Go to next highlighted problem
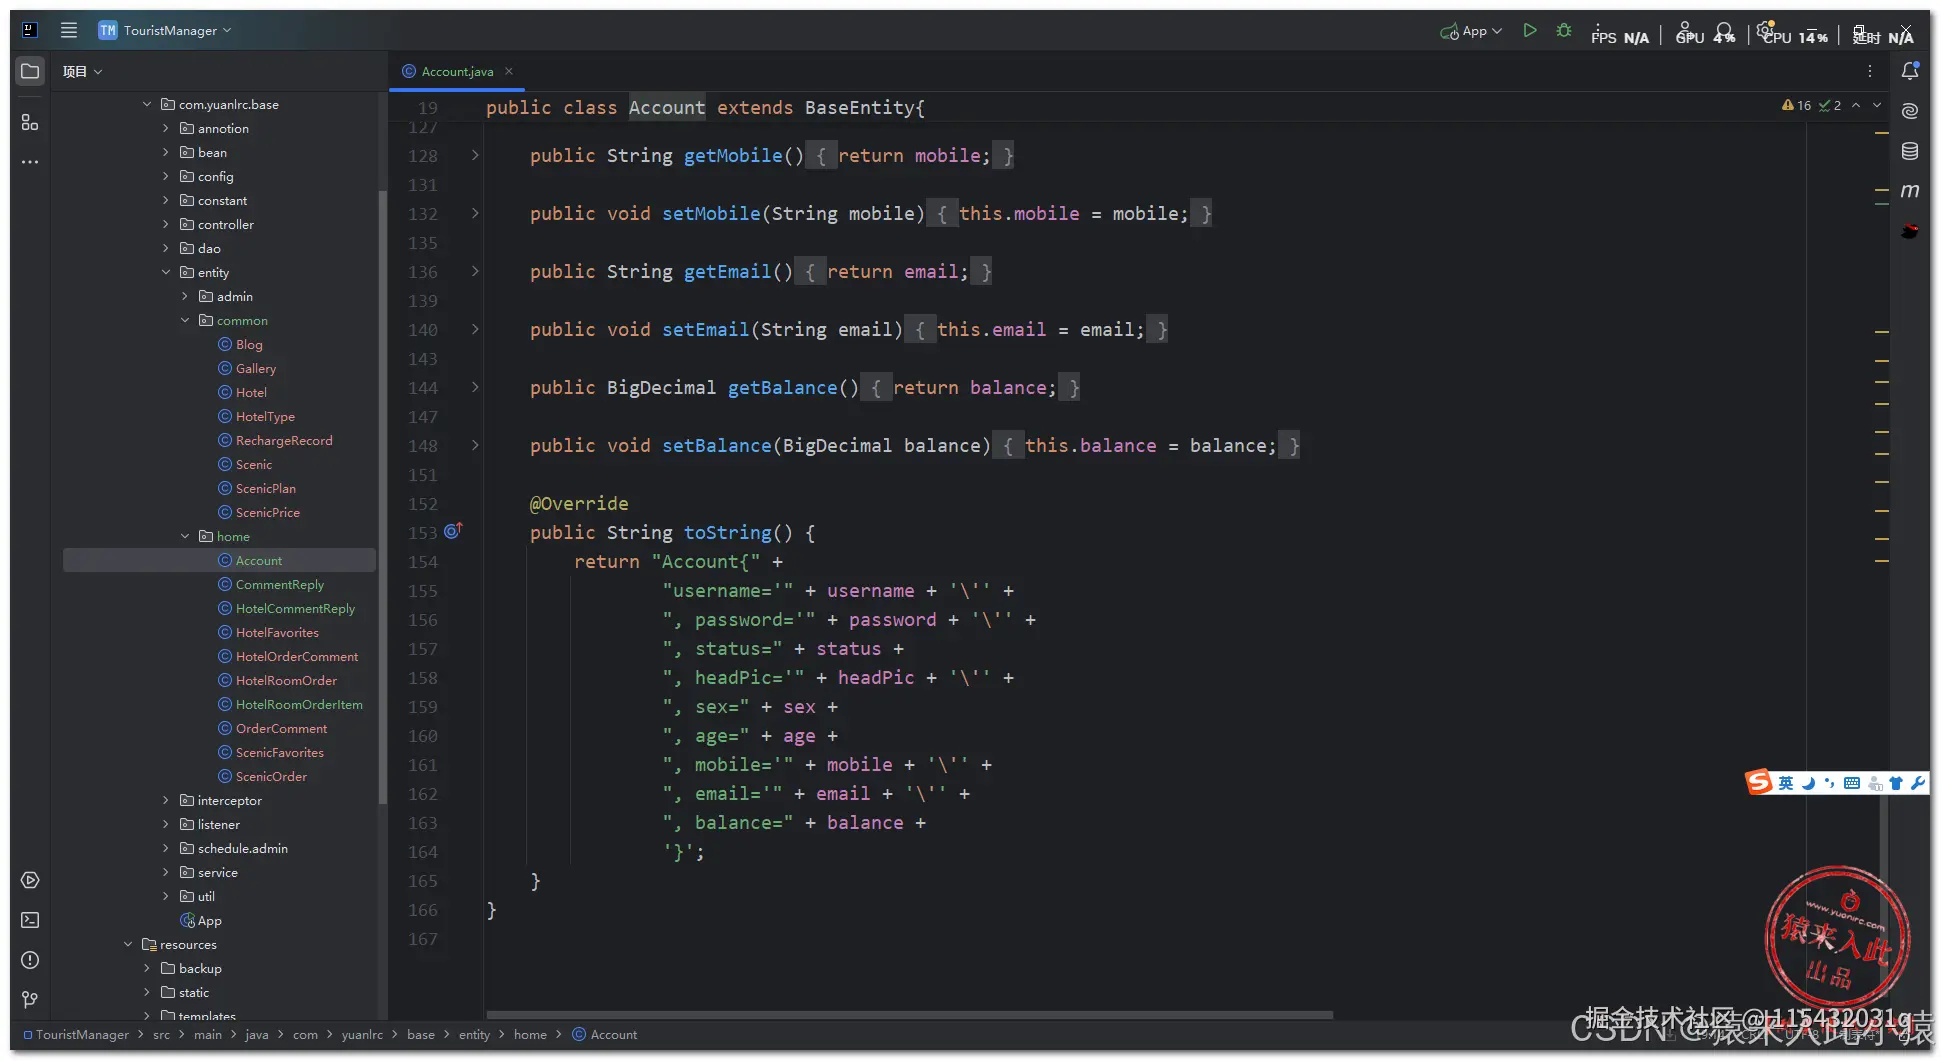The width and height of the screenshot is (1941, 1061). [1877, 105]
